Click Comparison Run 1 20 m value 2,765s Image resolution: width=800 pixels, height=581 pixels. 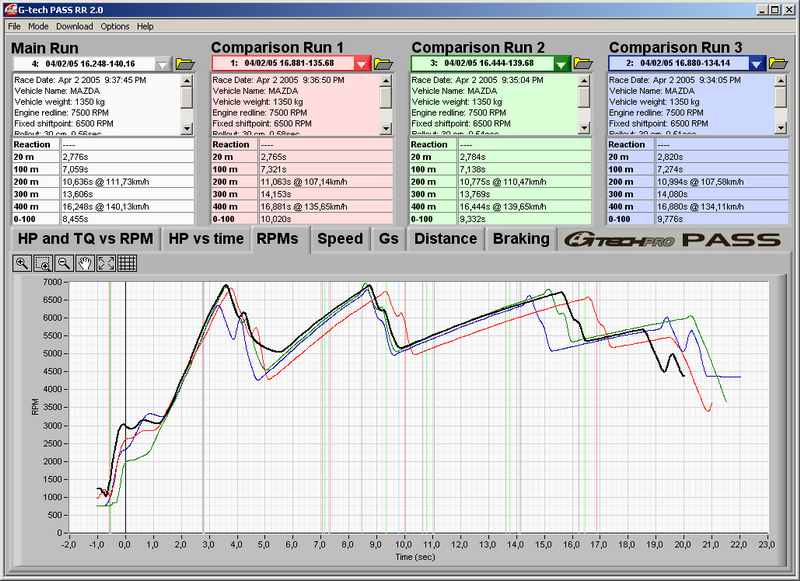point(326,157)
